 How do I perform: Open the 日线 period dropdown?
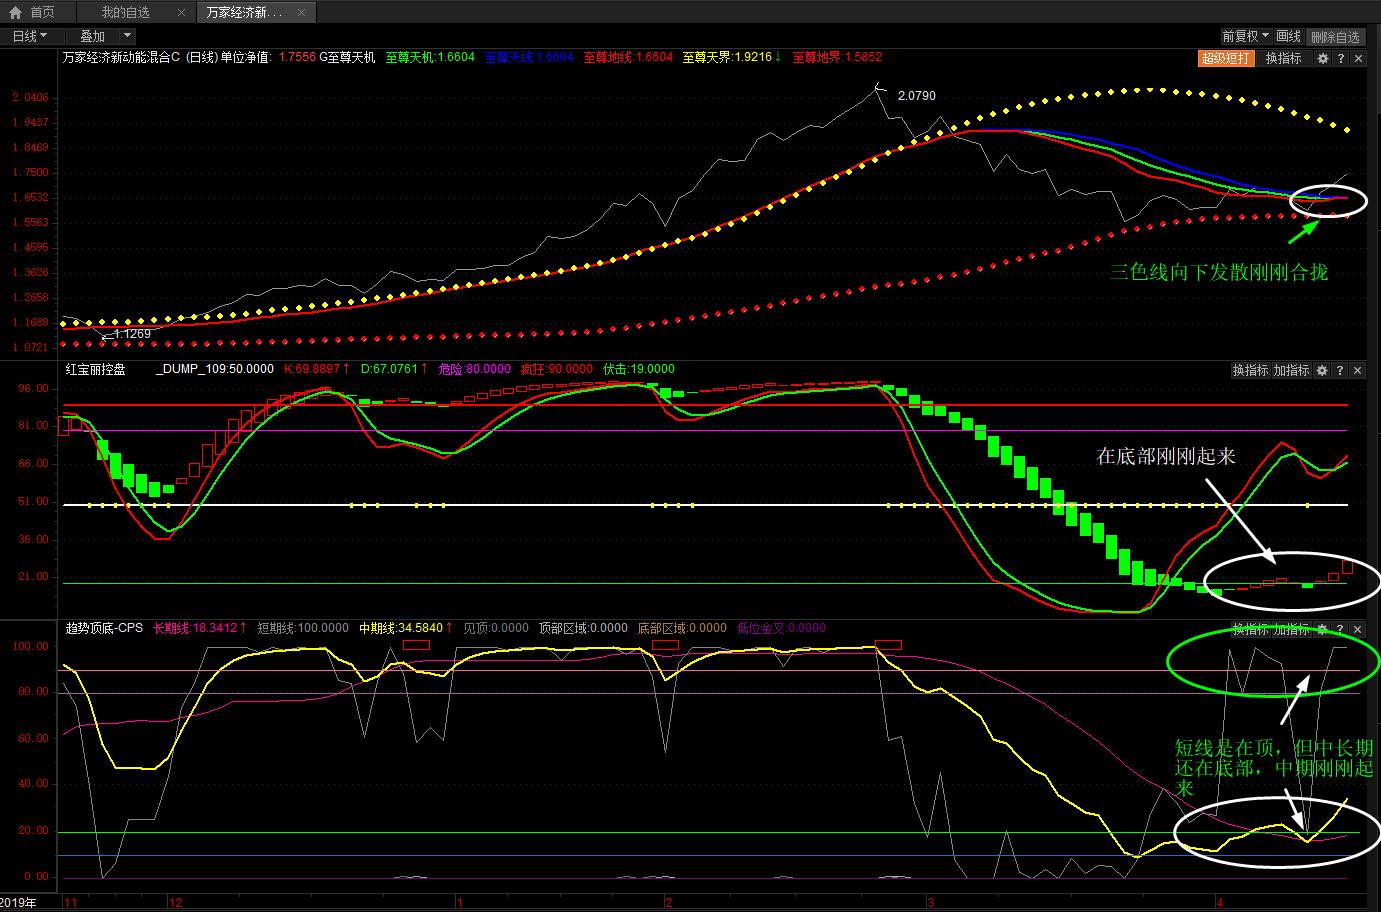point(30,36)
